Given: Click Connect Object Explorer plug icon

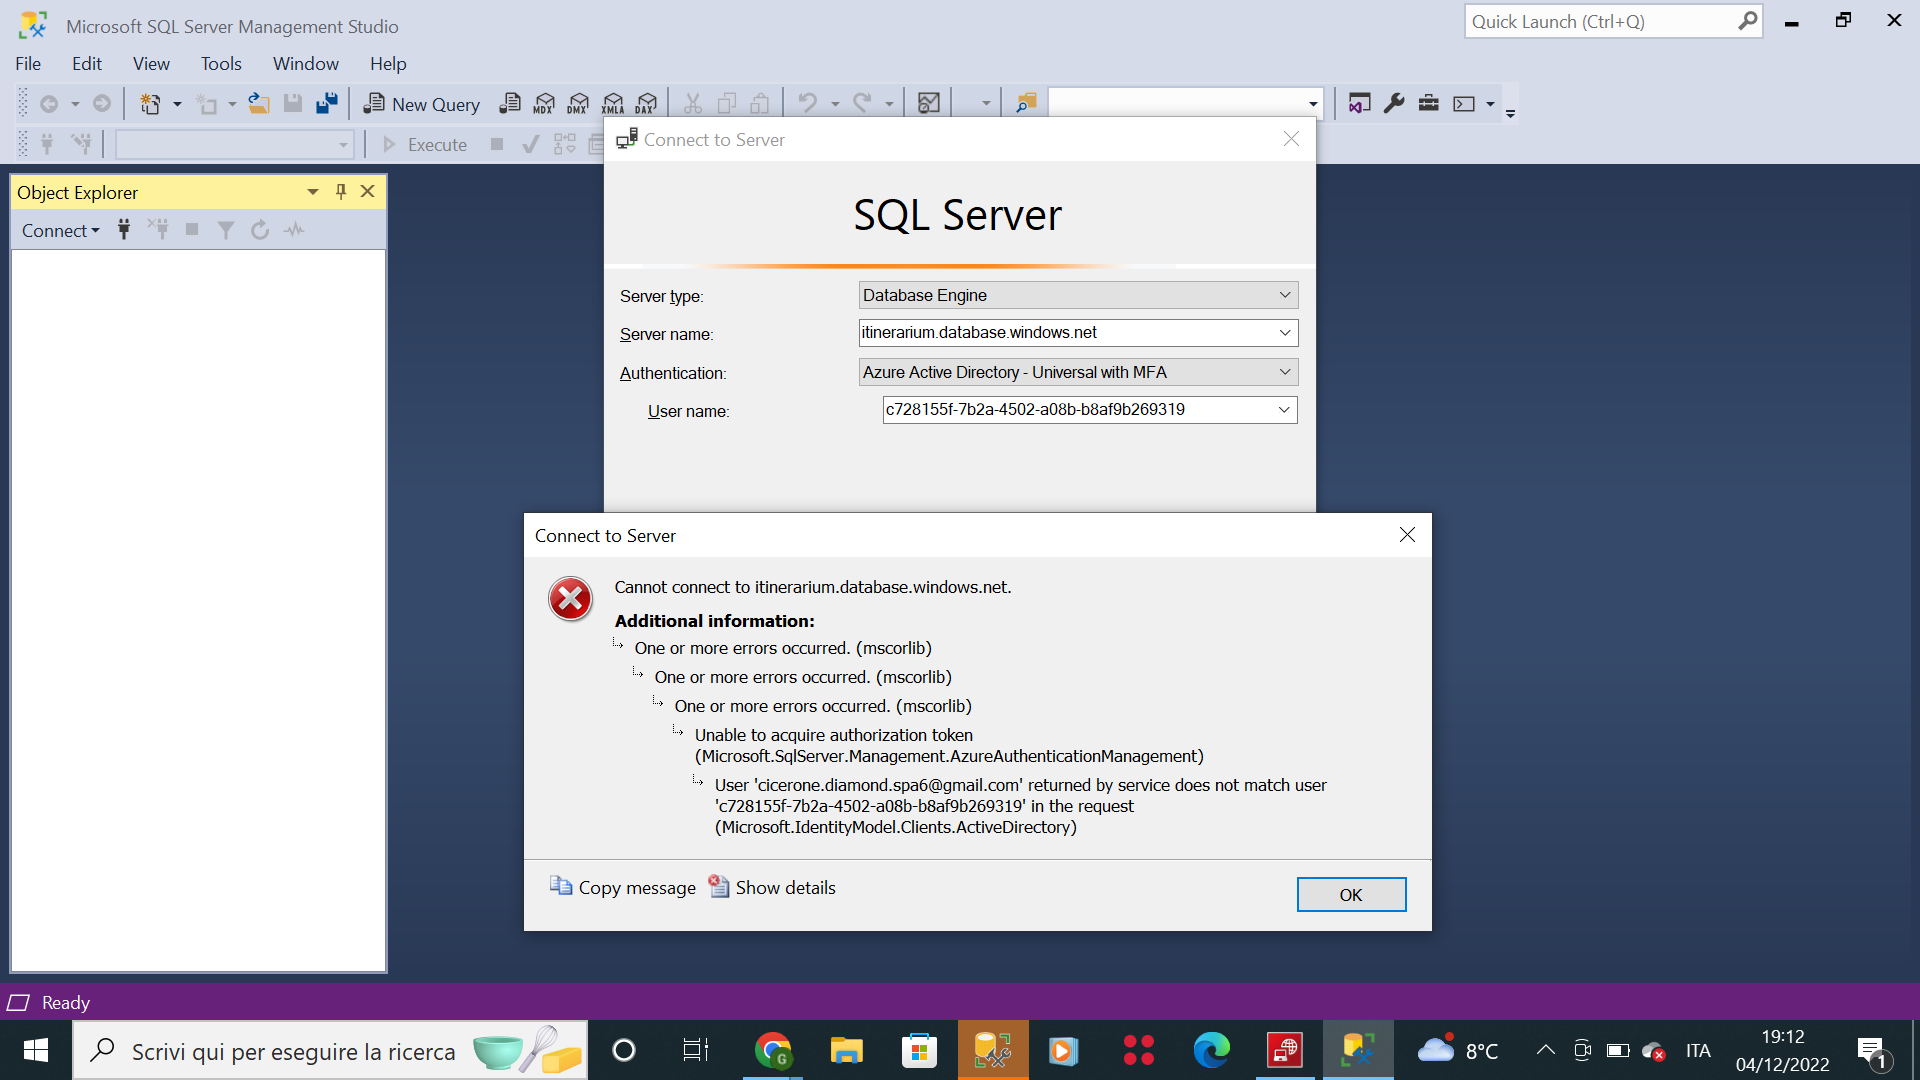Looking at the screenshot, I should (124, 230).
